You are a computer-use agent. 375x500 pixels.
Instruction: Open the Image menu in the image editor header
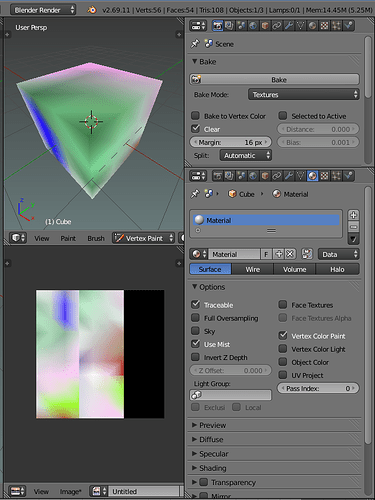[x=70, y=491]
